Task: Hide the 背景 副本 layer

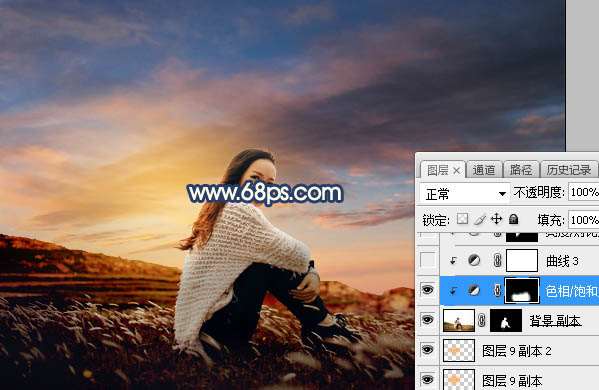Action: pyautogui.click(x=427, y=320)
